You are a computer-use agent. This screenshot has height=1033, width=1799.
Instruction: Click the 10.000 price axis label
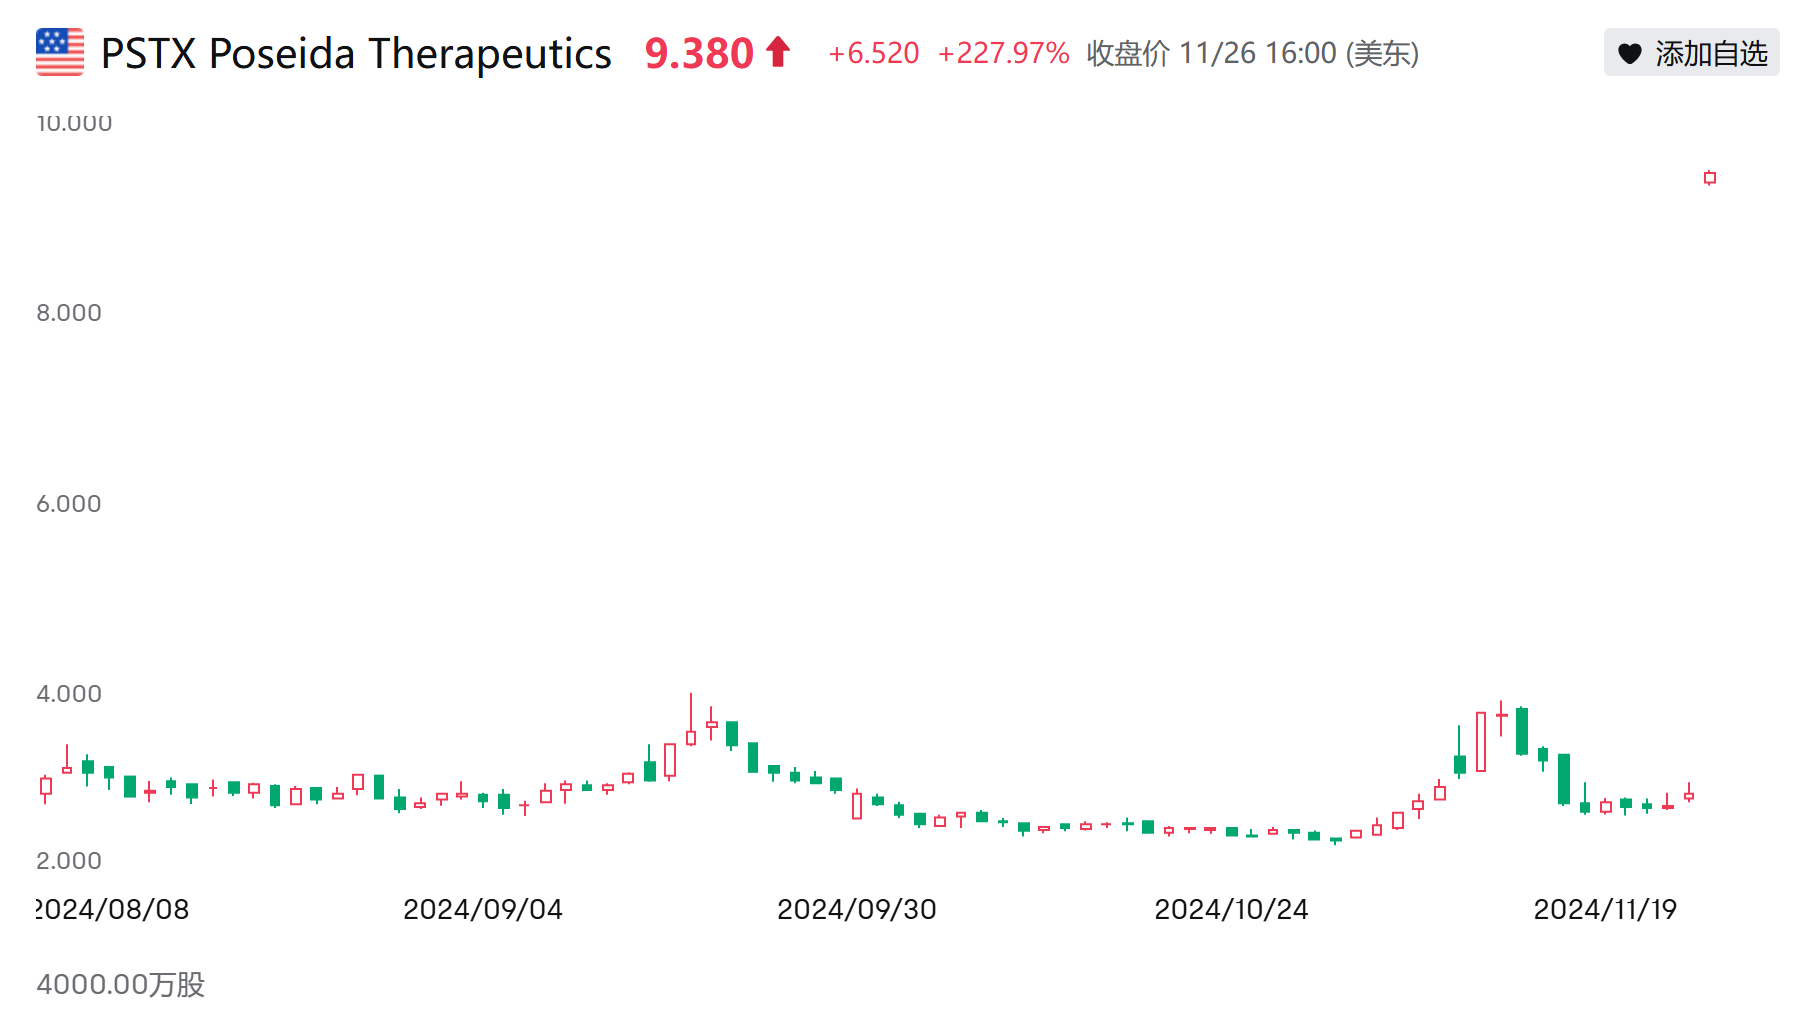(74, 123)
